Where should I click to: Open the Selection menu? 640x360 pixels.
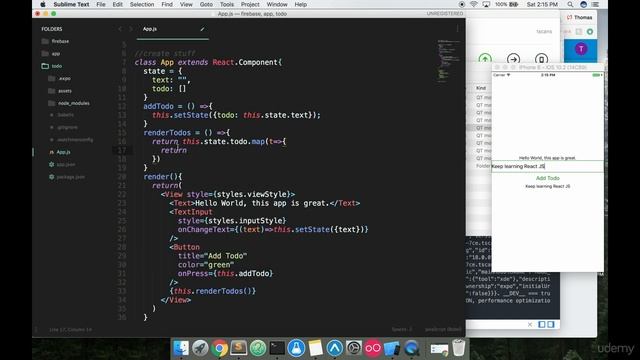click(x=142, y=4)
